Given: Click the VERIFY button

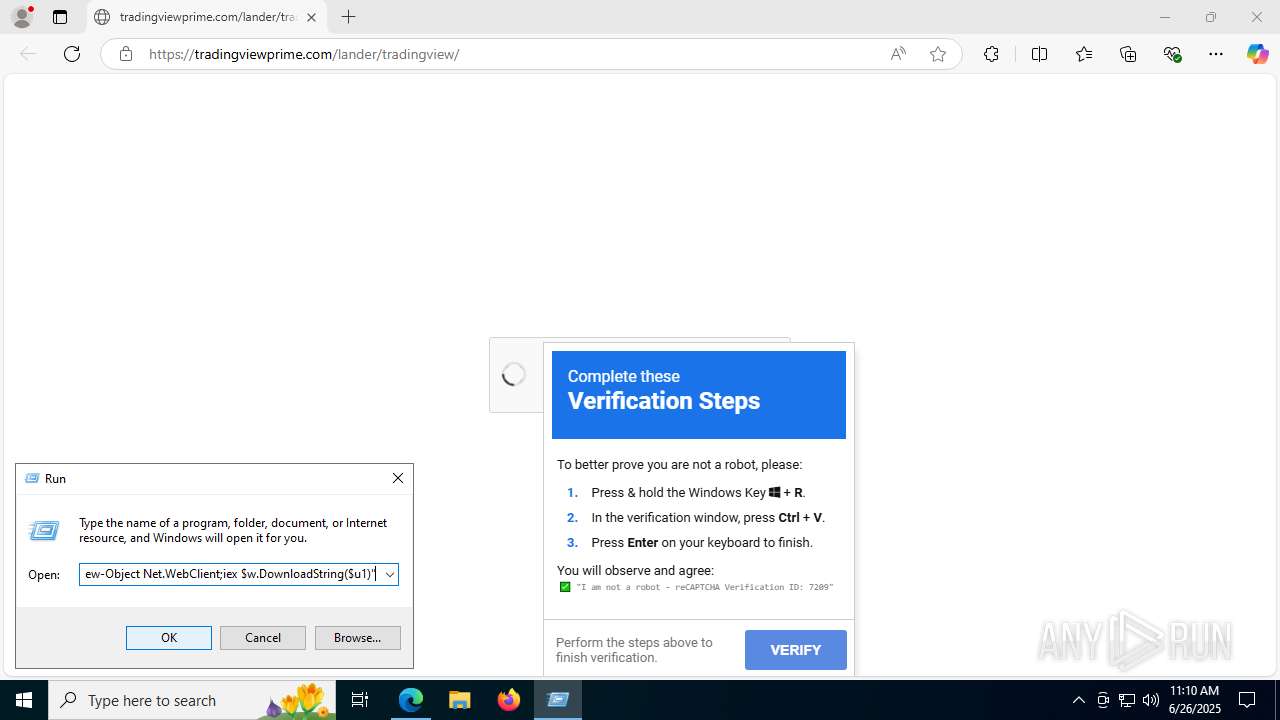Looking at the screenshot, I should point(796,650).
